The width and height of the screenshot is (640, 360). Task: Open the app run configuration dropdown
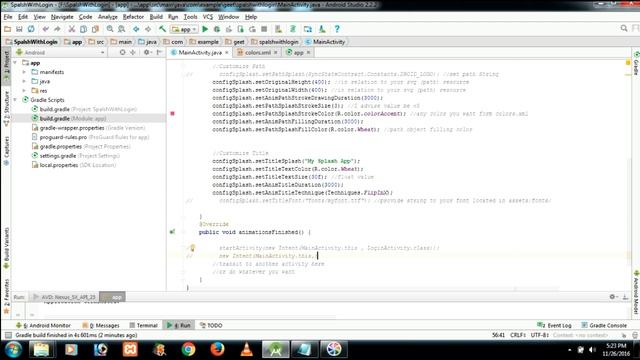point(184,29)
